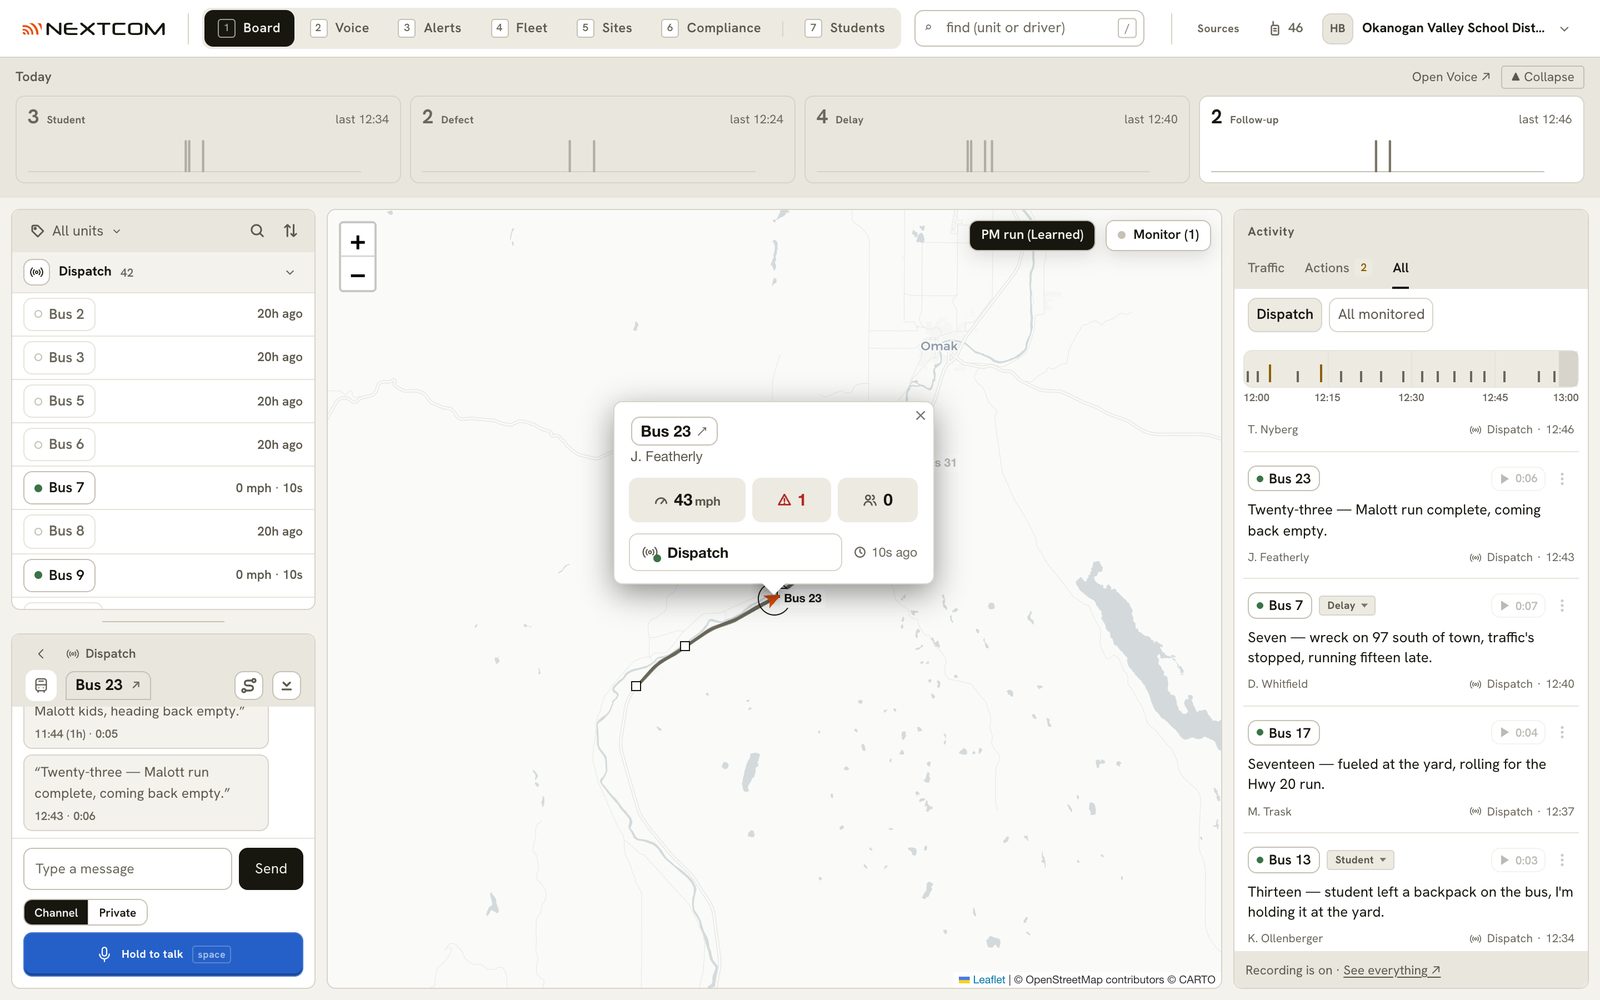Select the Channel message mode

point(56,913)
